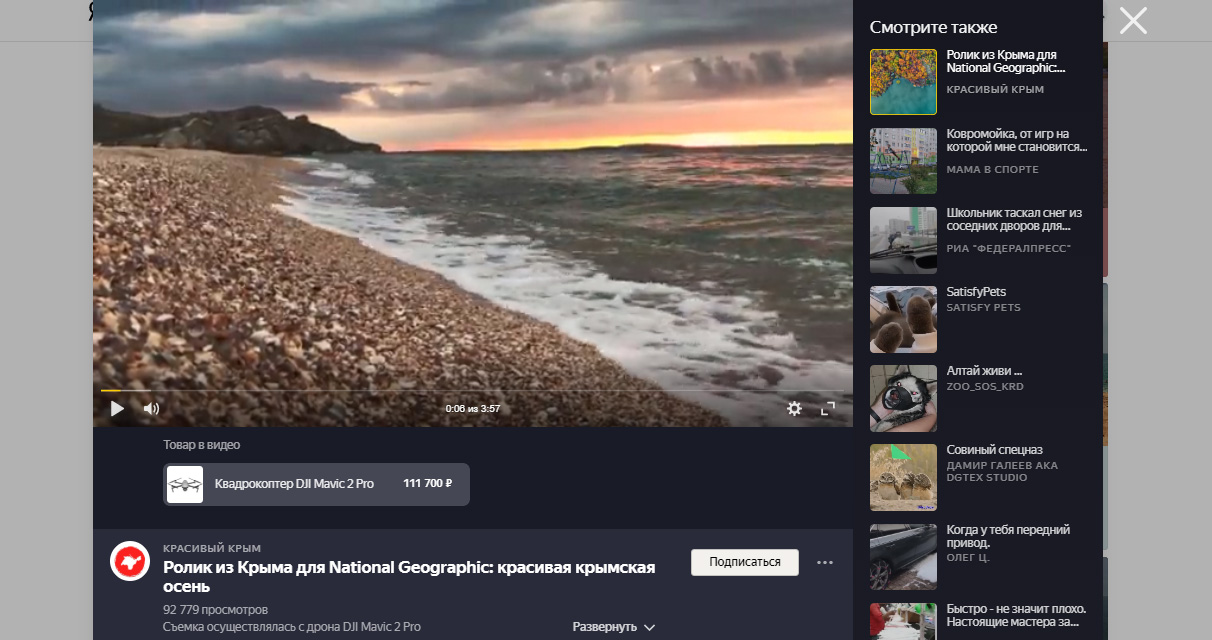
Task: Subscribe with the Подписаться button
Action: tap(745, 562)
